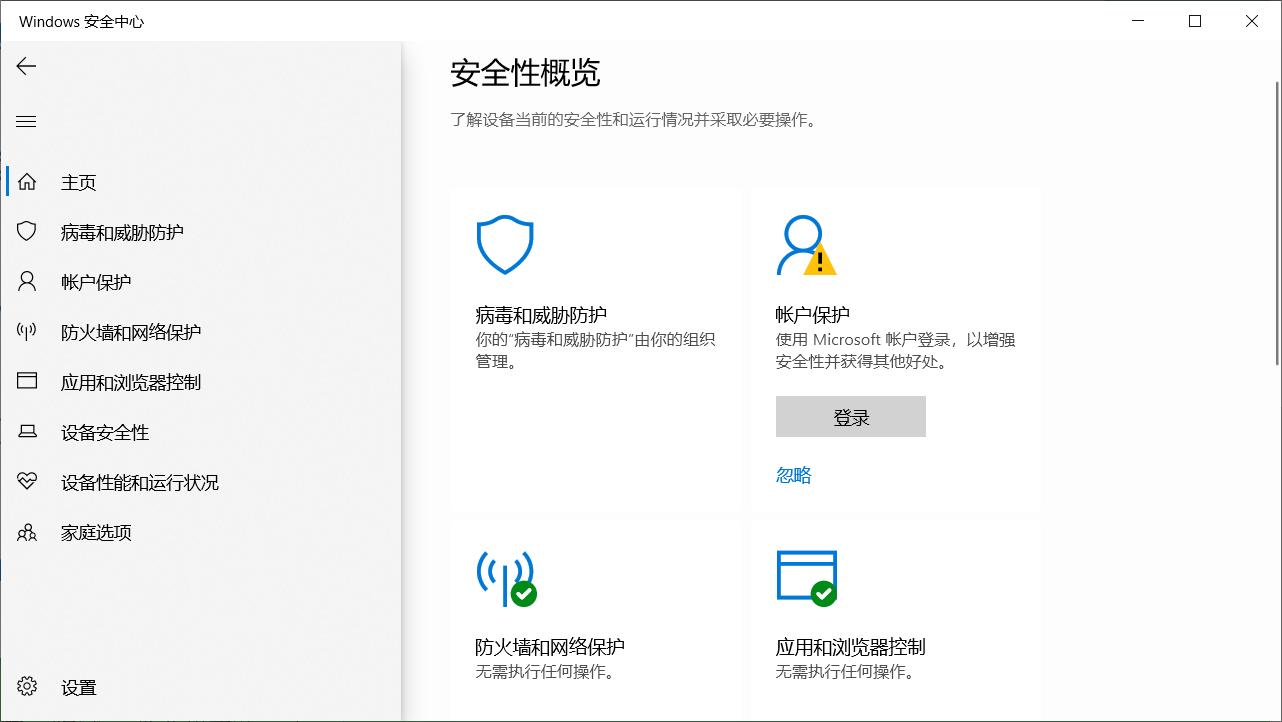Click the 登录 button to sign in

pos(850,416)
